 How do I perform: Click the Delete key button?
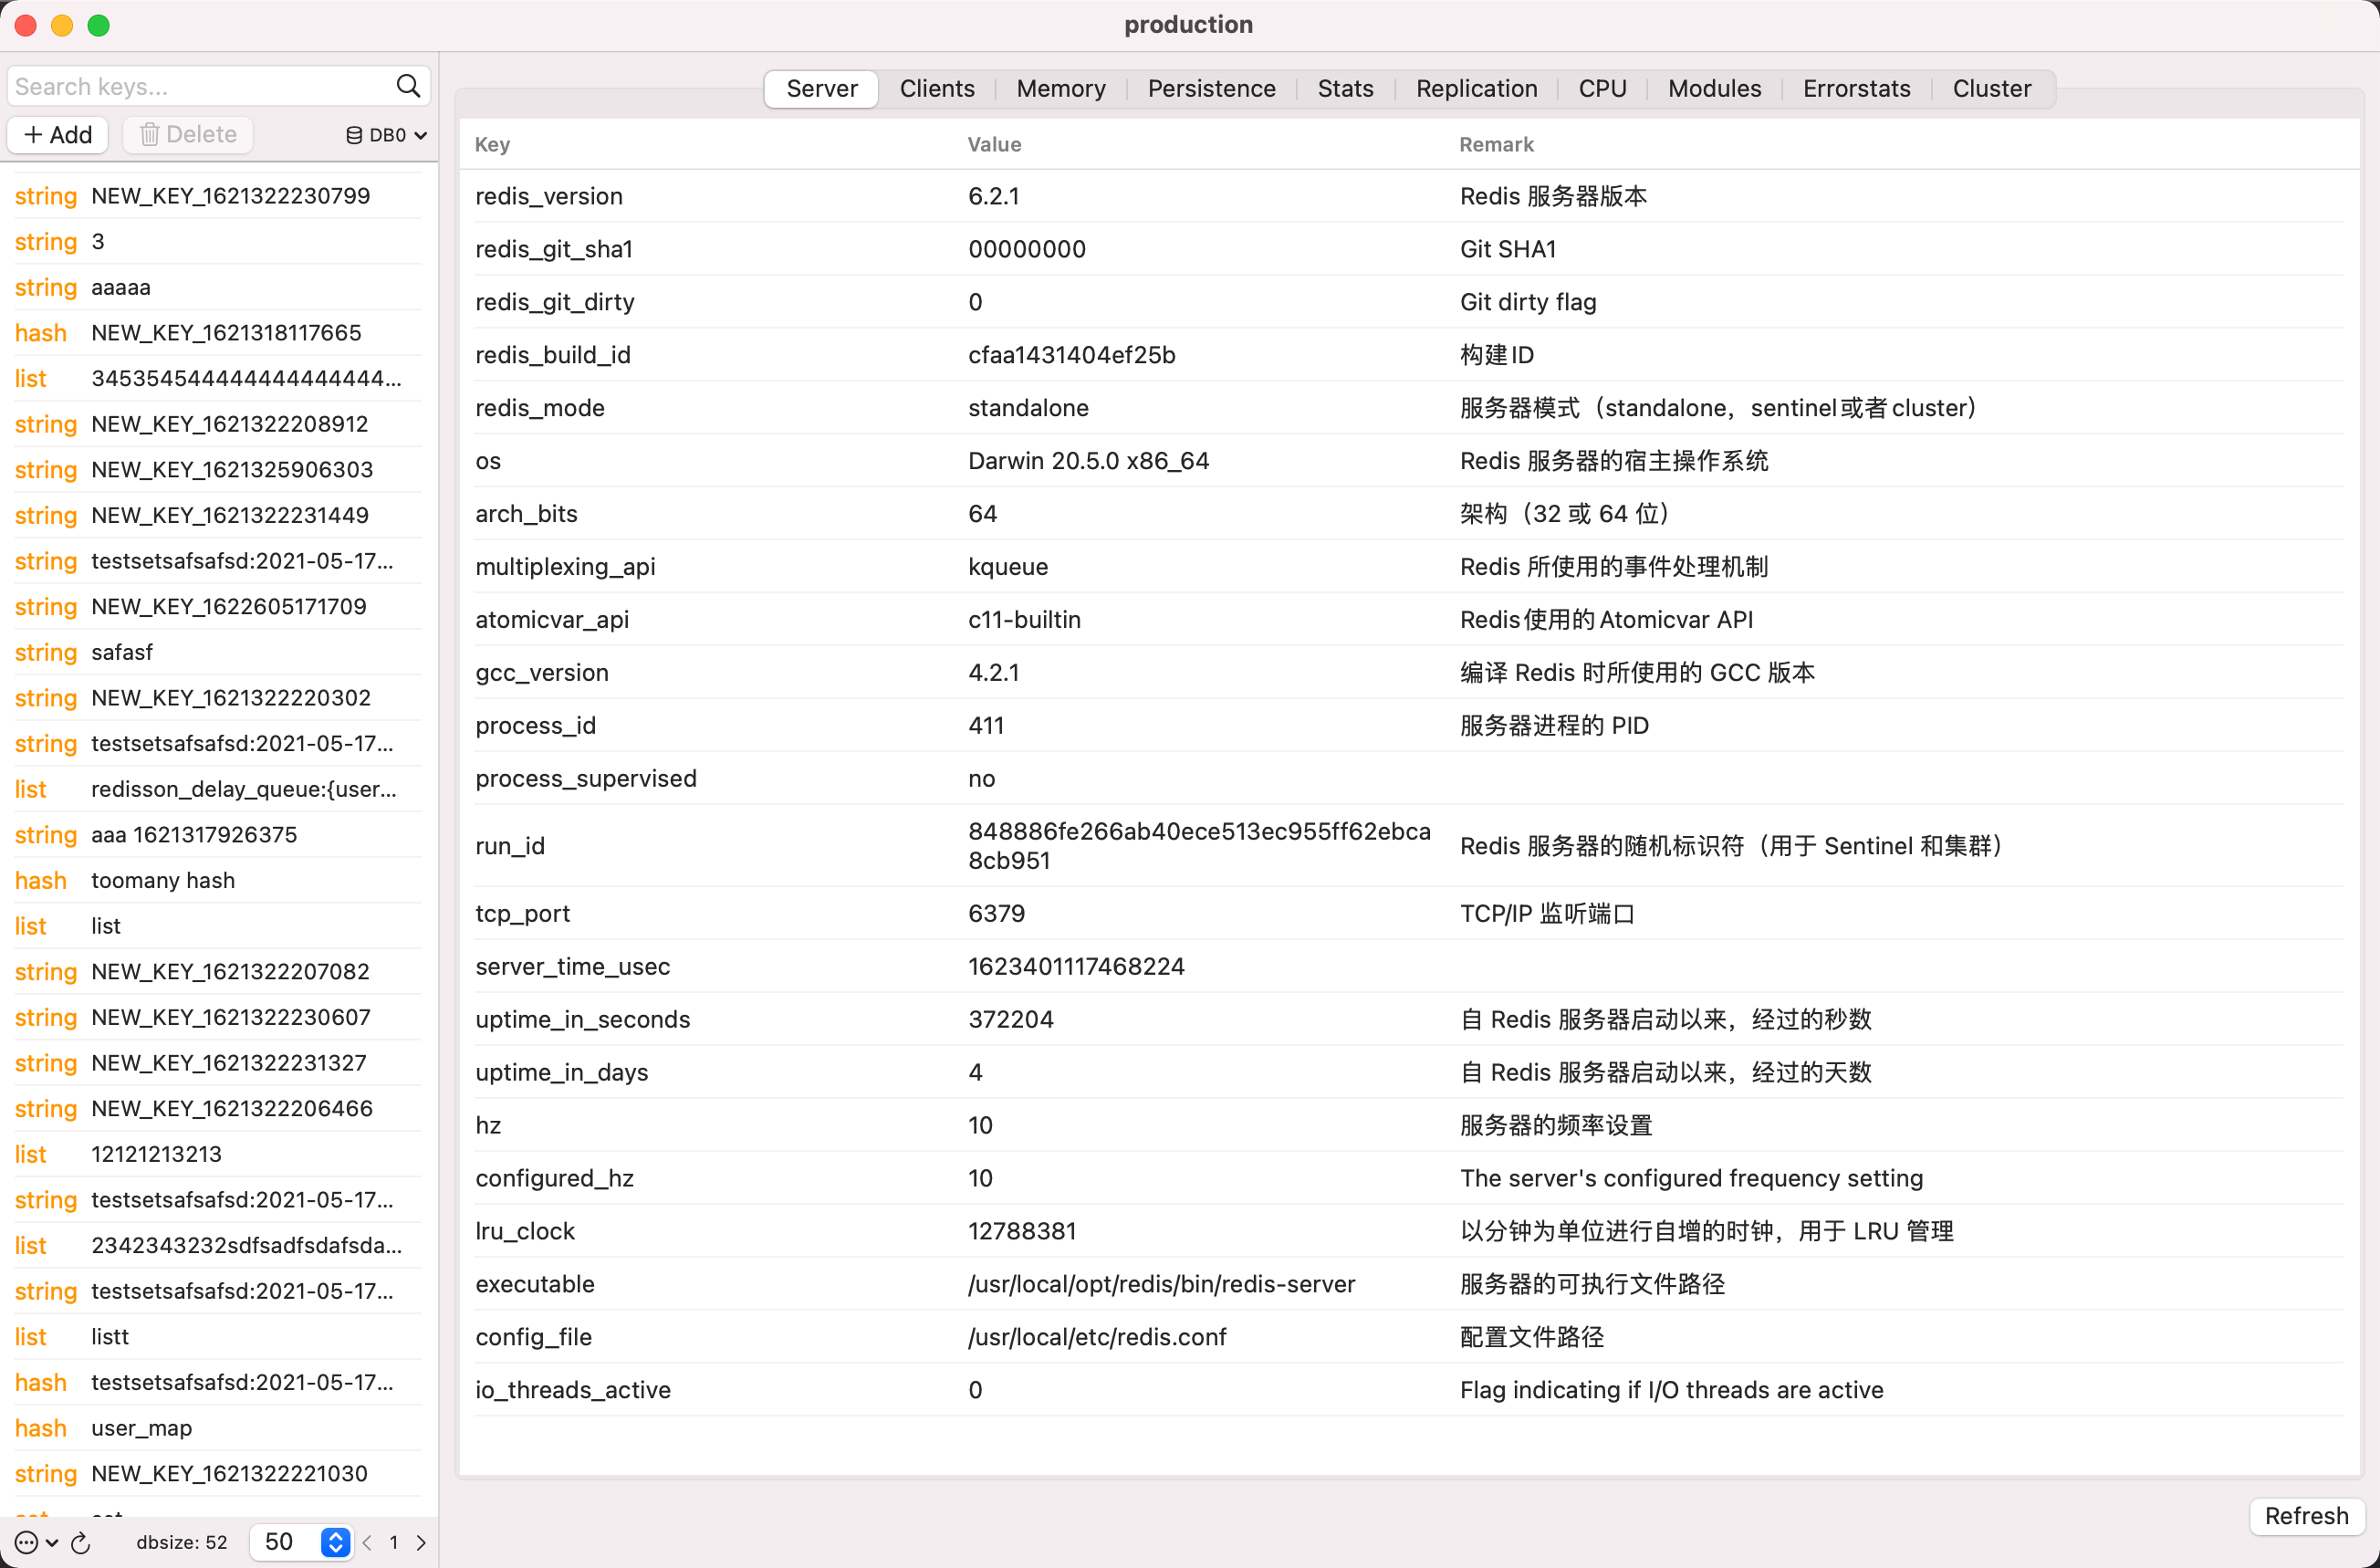tap(188, 134)
